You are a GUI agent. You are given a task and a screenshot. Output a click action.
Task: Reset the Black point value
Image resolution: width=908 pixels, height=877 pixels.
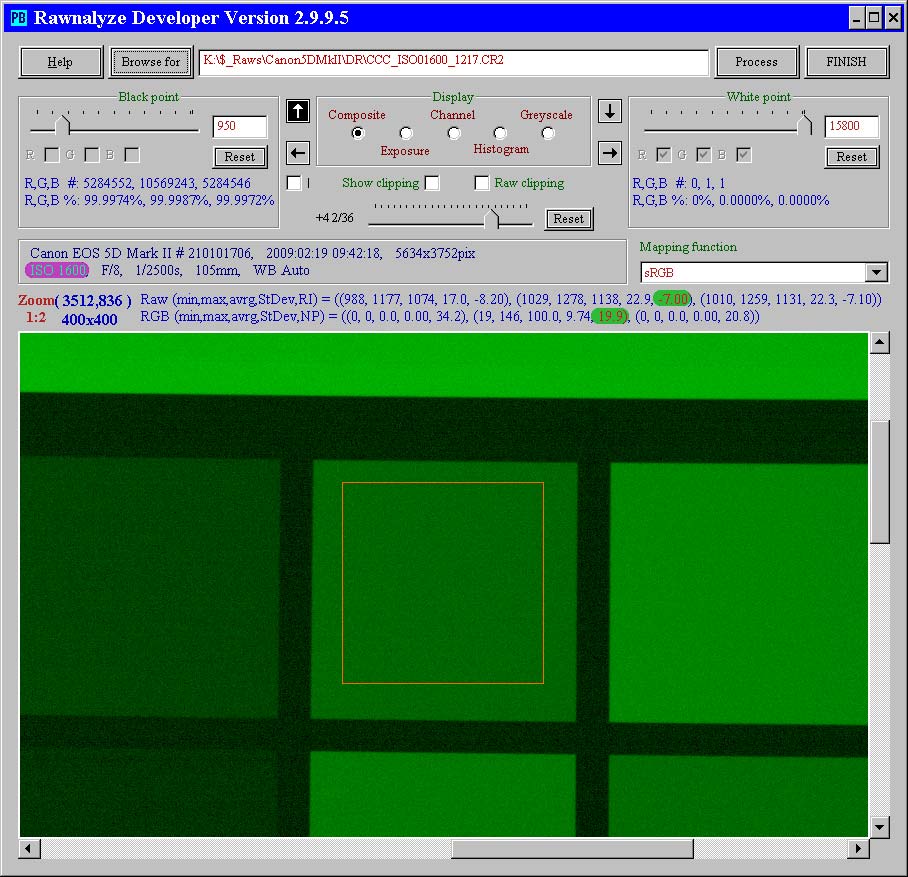tap(240, 157)
